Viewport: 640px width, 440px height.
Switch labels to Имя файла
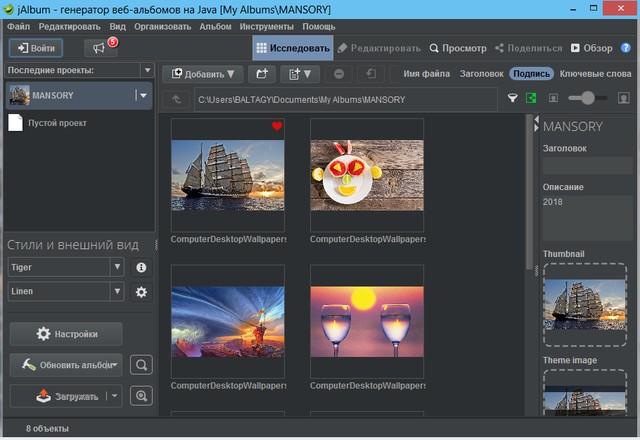(x=426, y=74)
